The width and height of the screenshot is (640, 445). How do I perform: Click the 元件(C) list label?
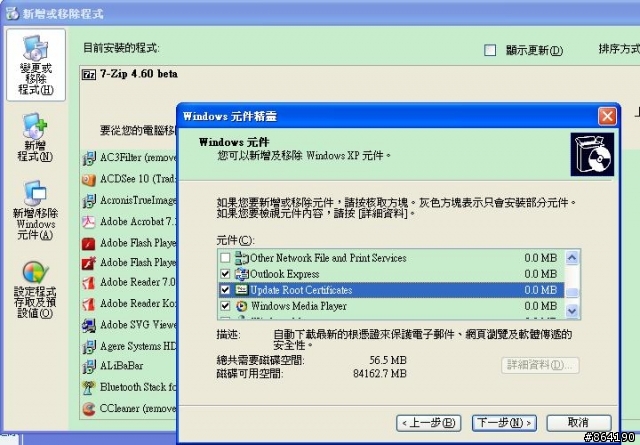pyautogui.click(x=235, y=240)
